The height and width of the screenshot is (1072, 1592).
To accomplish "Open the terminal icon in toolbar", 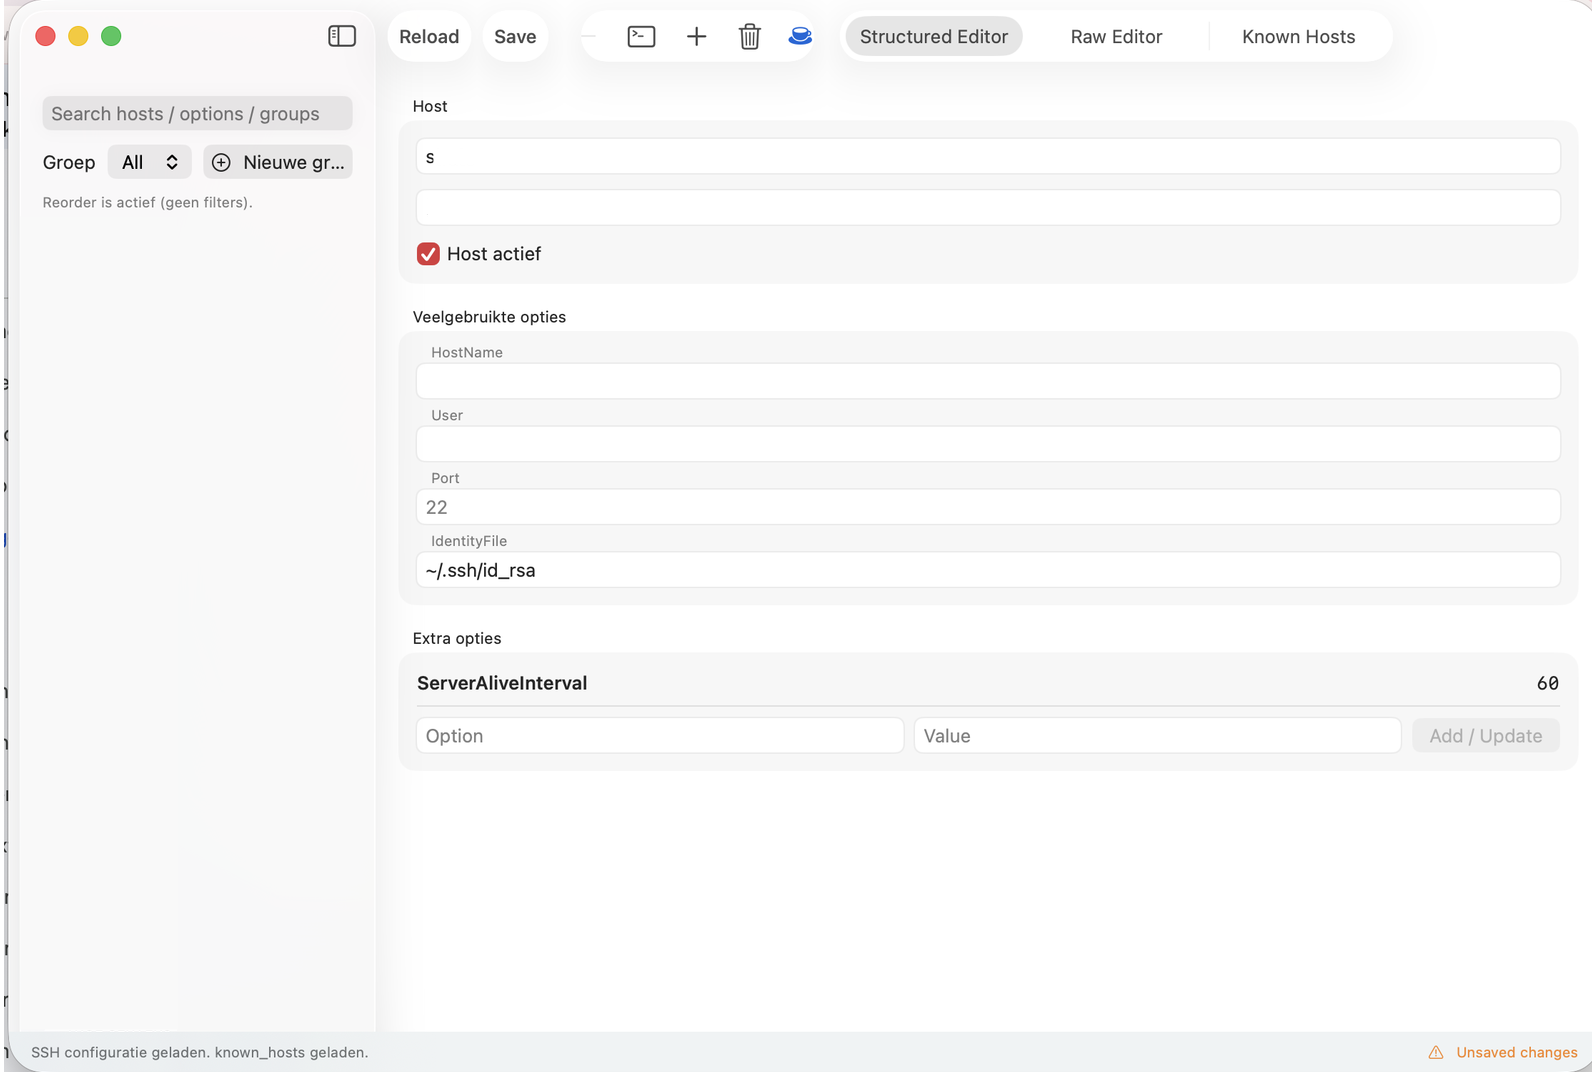I will point(641,37).
